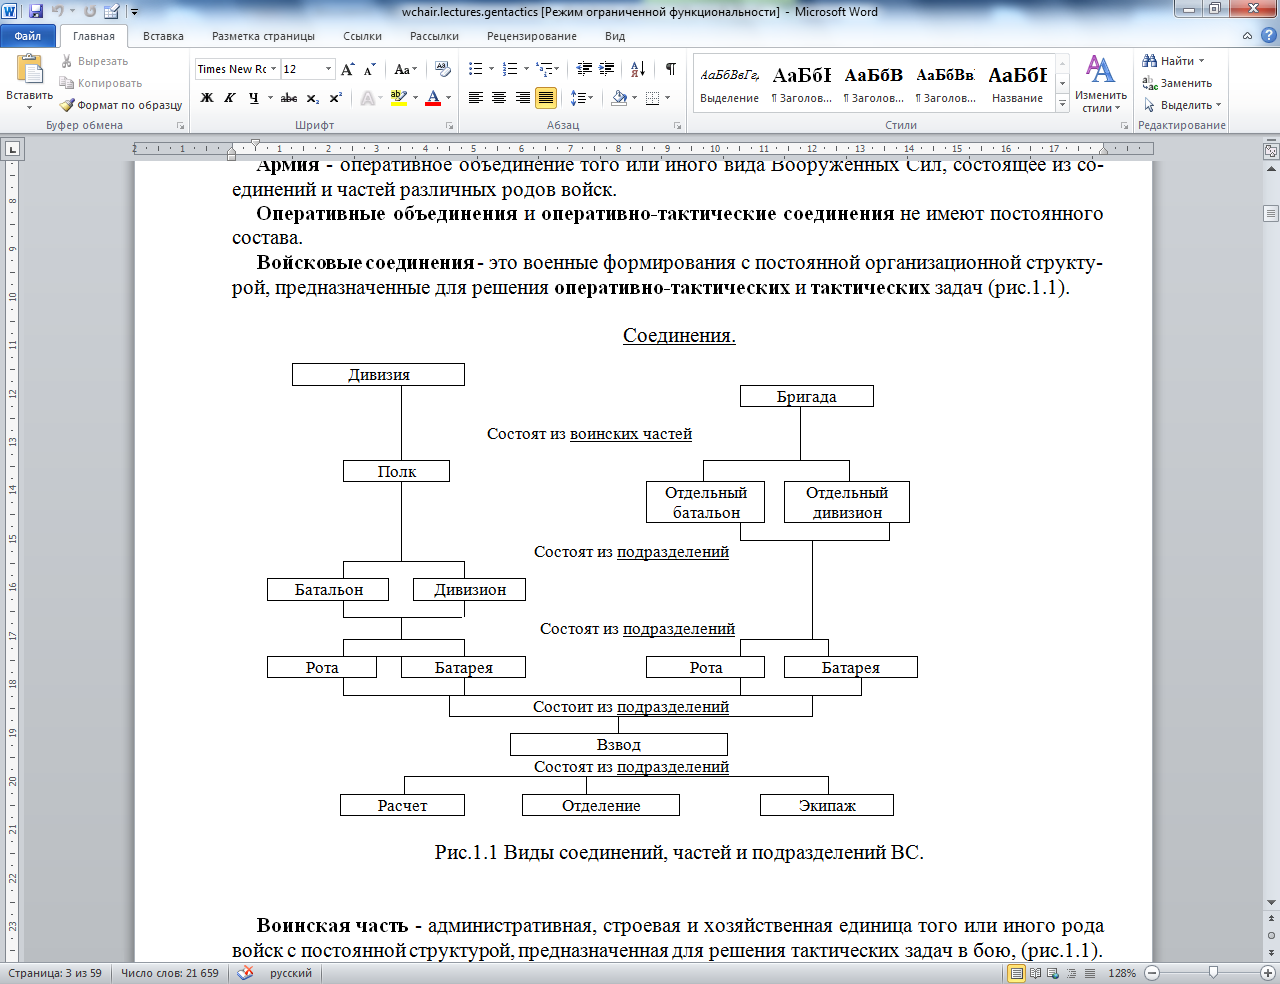Open the Find (Найти) dropdown arrow
1280x984 pixels.
point(1201,61)
